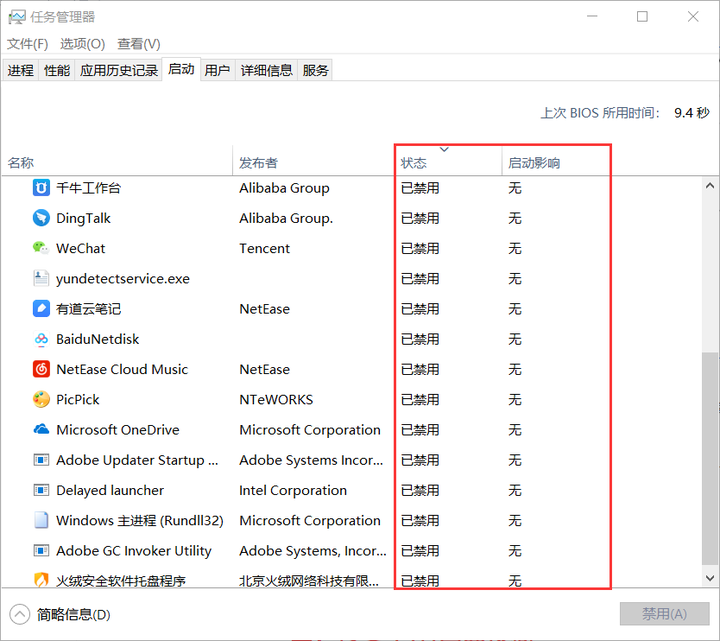Click the Delayed launcher icon
Screen dimensions: 720x641
41,490
